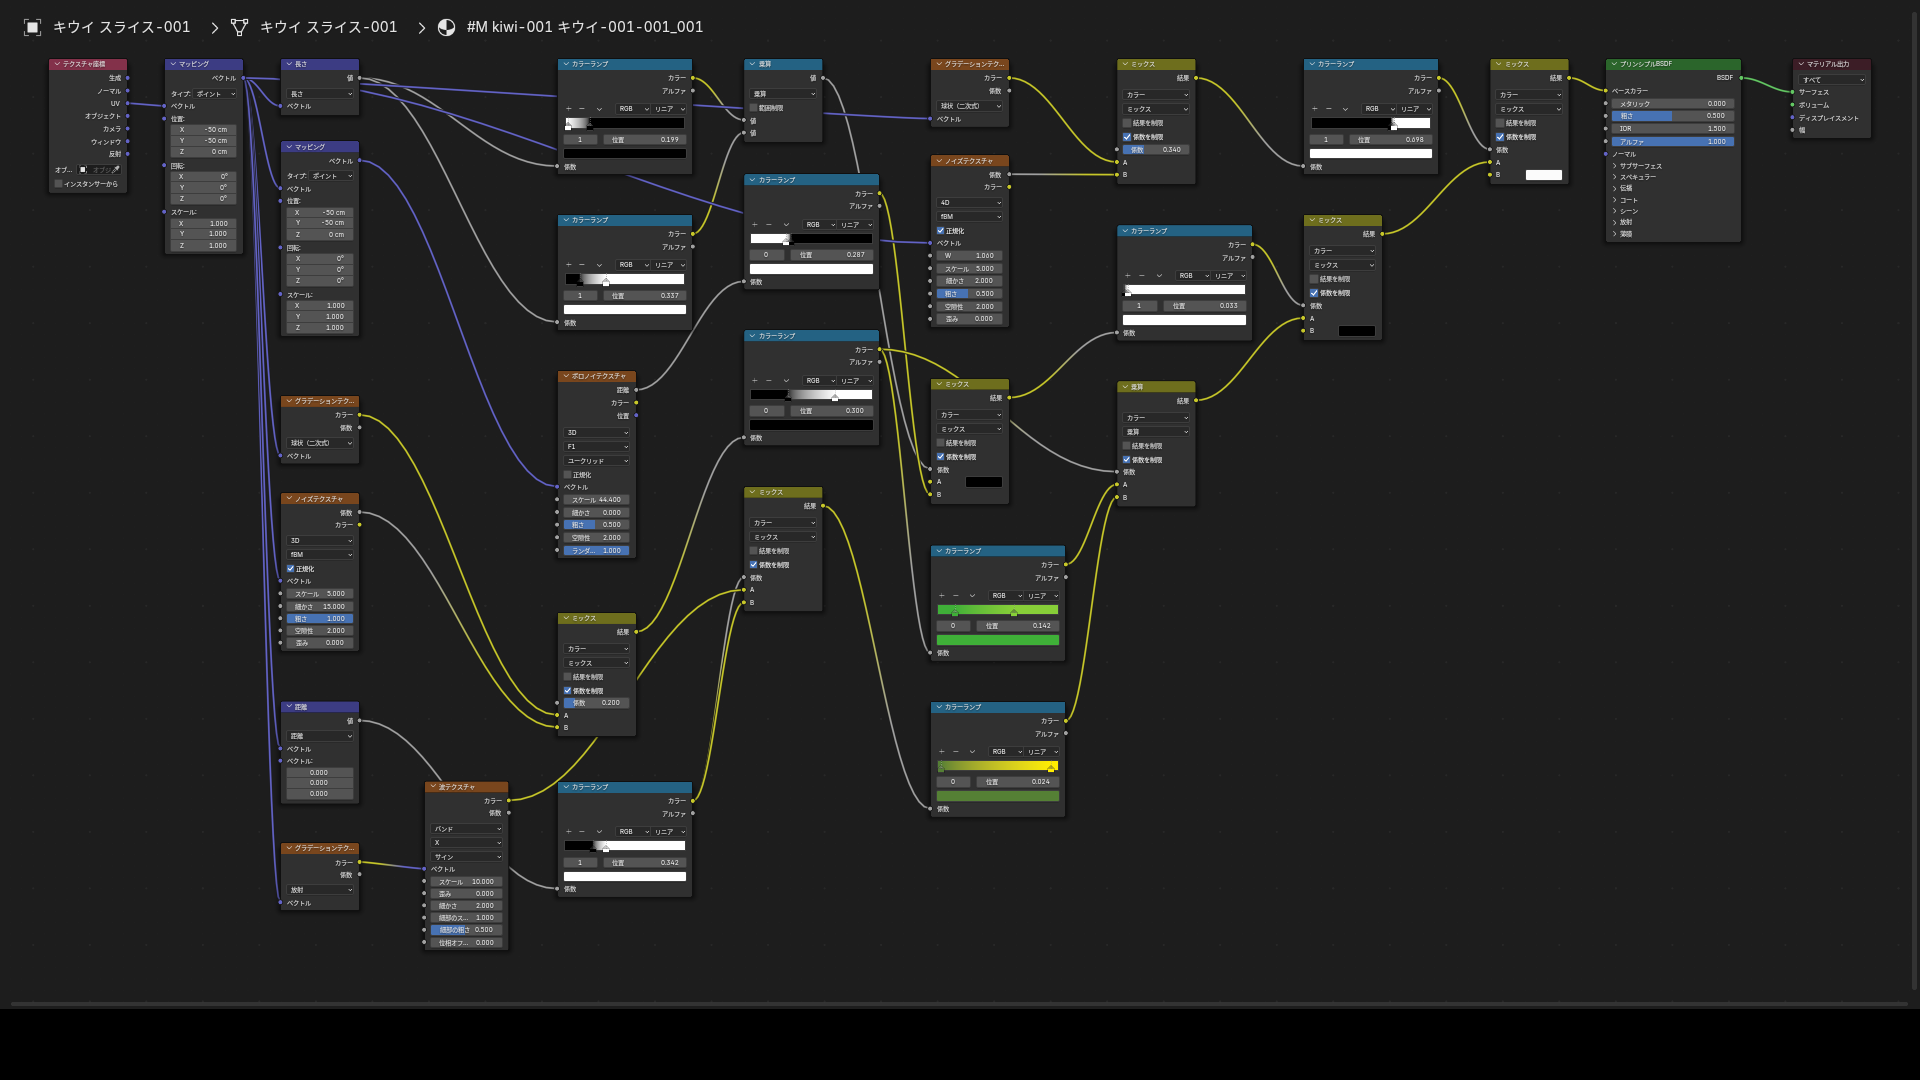Add color stop on ramp with 位置 0.300
This screenshot has height=1080, width=1920.
pos(755,381)
